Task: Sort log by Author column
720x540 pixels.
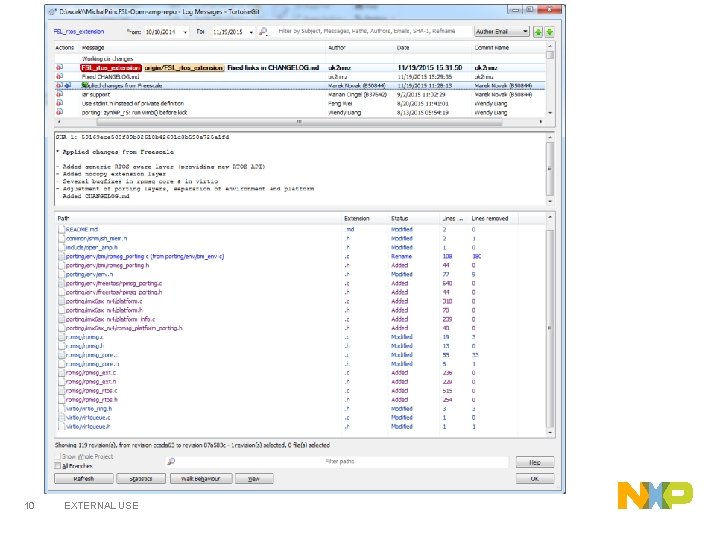Action: click(x=337, y=47)
